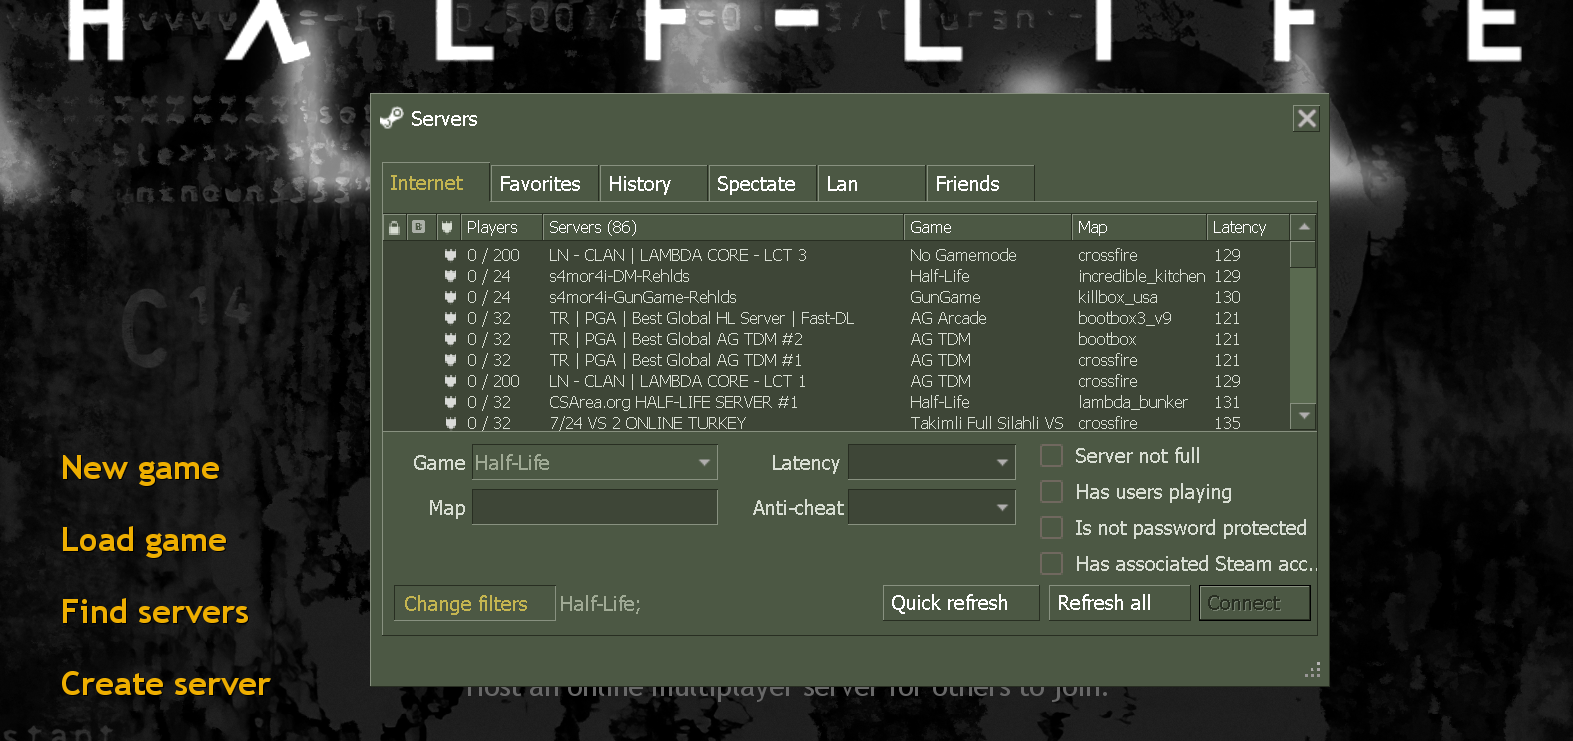
Task: Sort by Game column header
Action: point(988,227)
